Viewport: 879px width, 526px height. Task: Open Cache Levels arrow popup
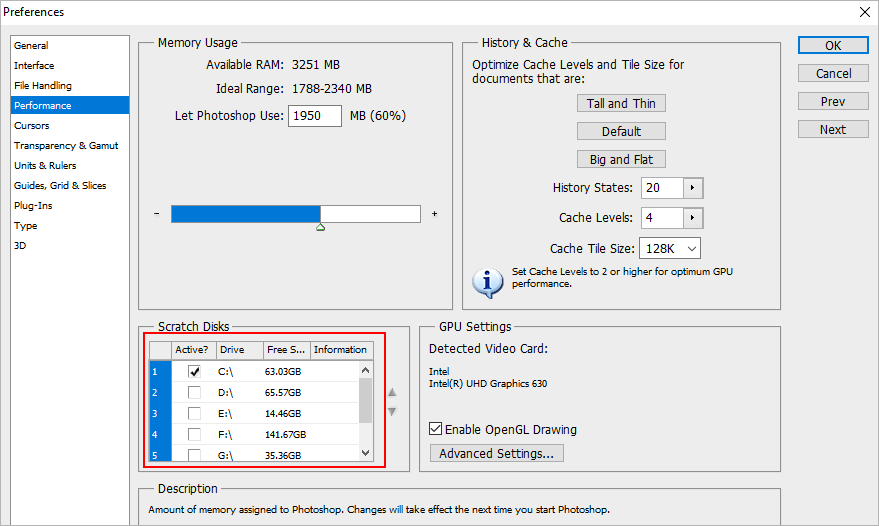(x=693, y=218)
